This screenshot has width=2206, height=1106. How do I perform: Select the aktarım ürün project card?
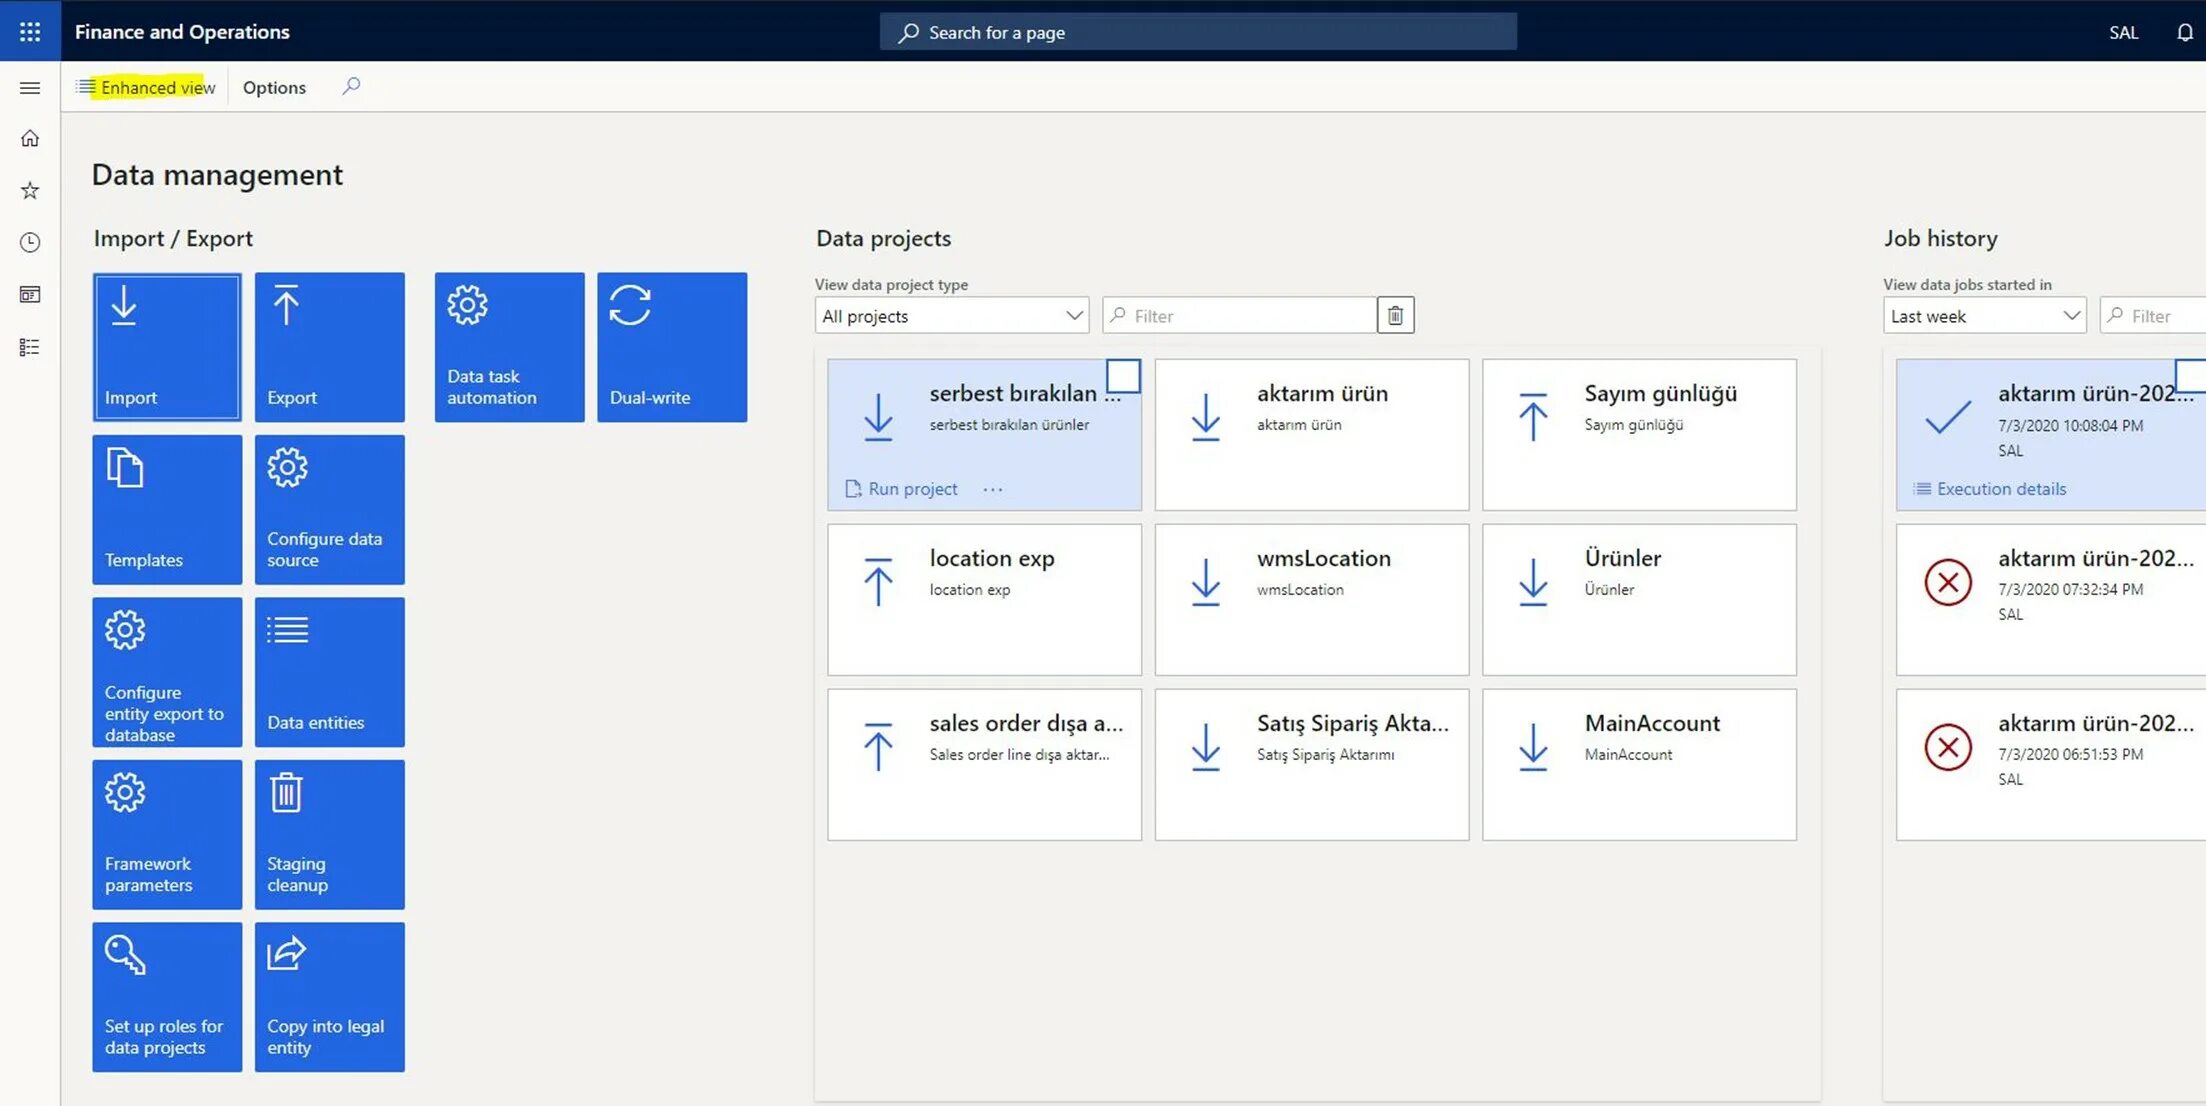pos(1312,435)
